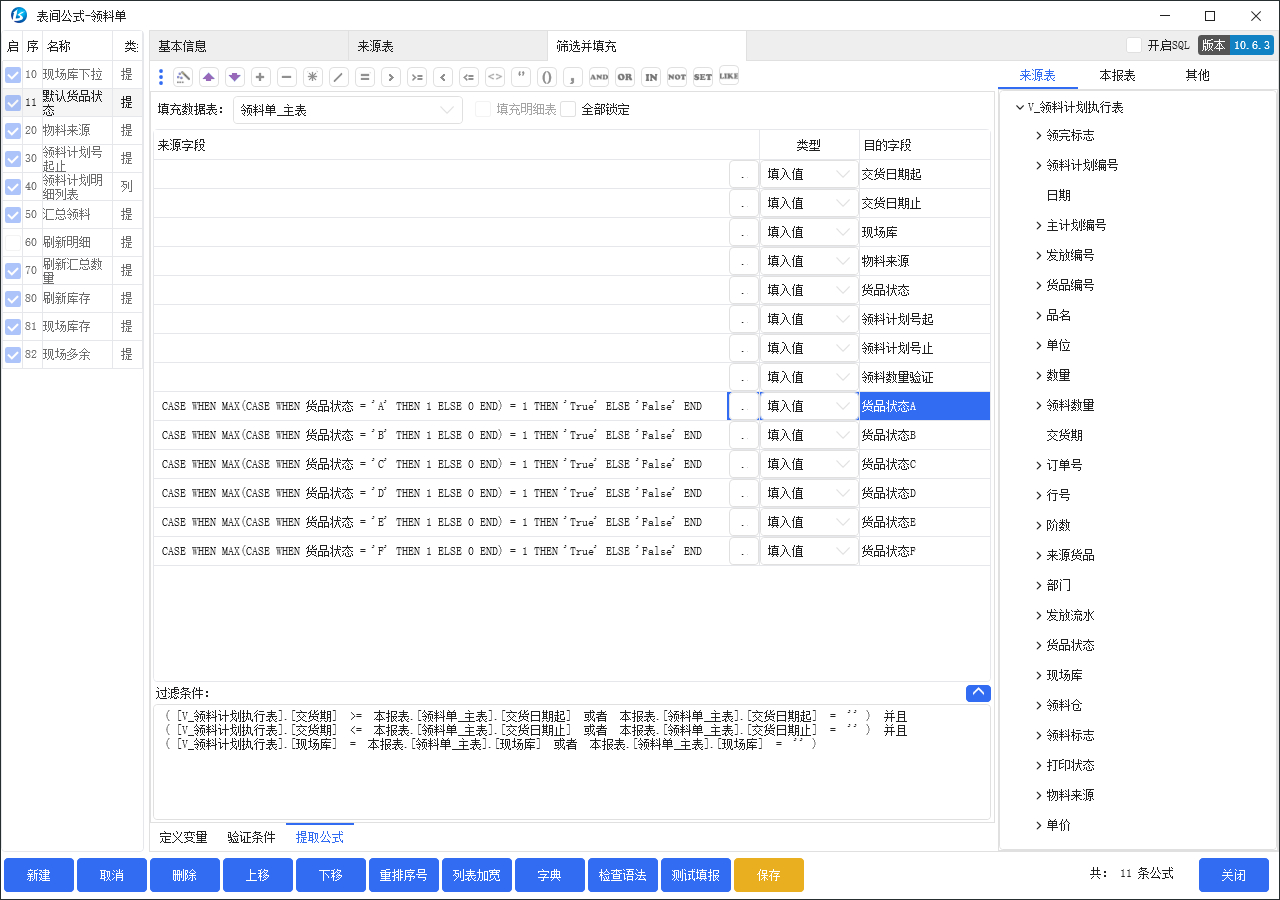Insert the greater-than-or-equal operator
Image resolution: width=1280 pixels, height=900 pixels.
tap(417, 77)
